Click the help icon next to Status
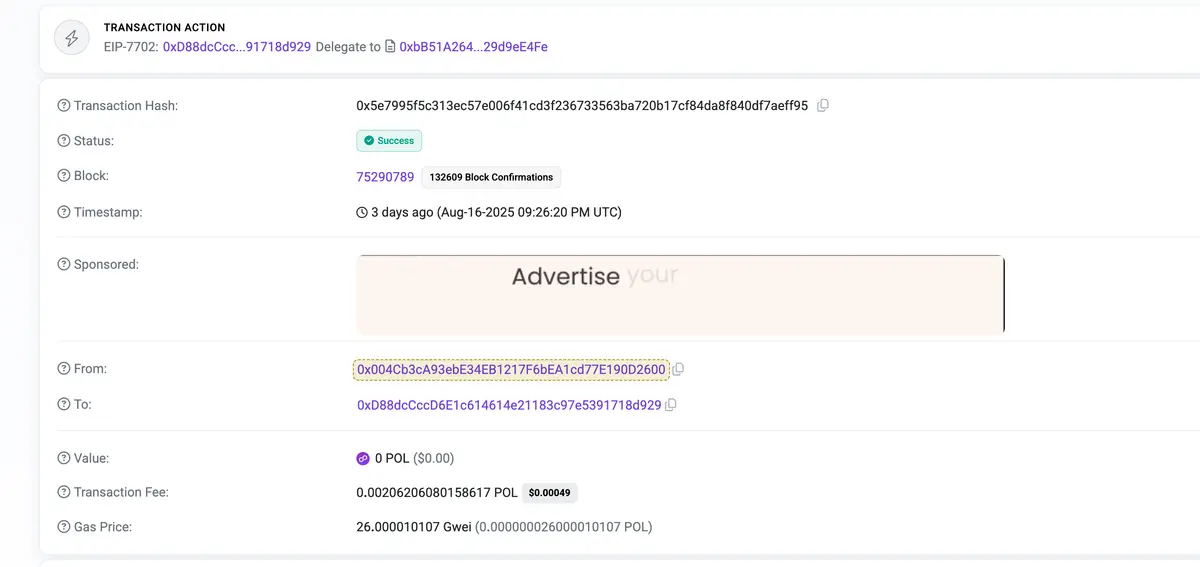Image resolution: width=1200 pixels, height=567 pixels. pyautogui.click(x=64, y=141)
